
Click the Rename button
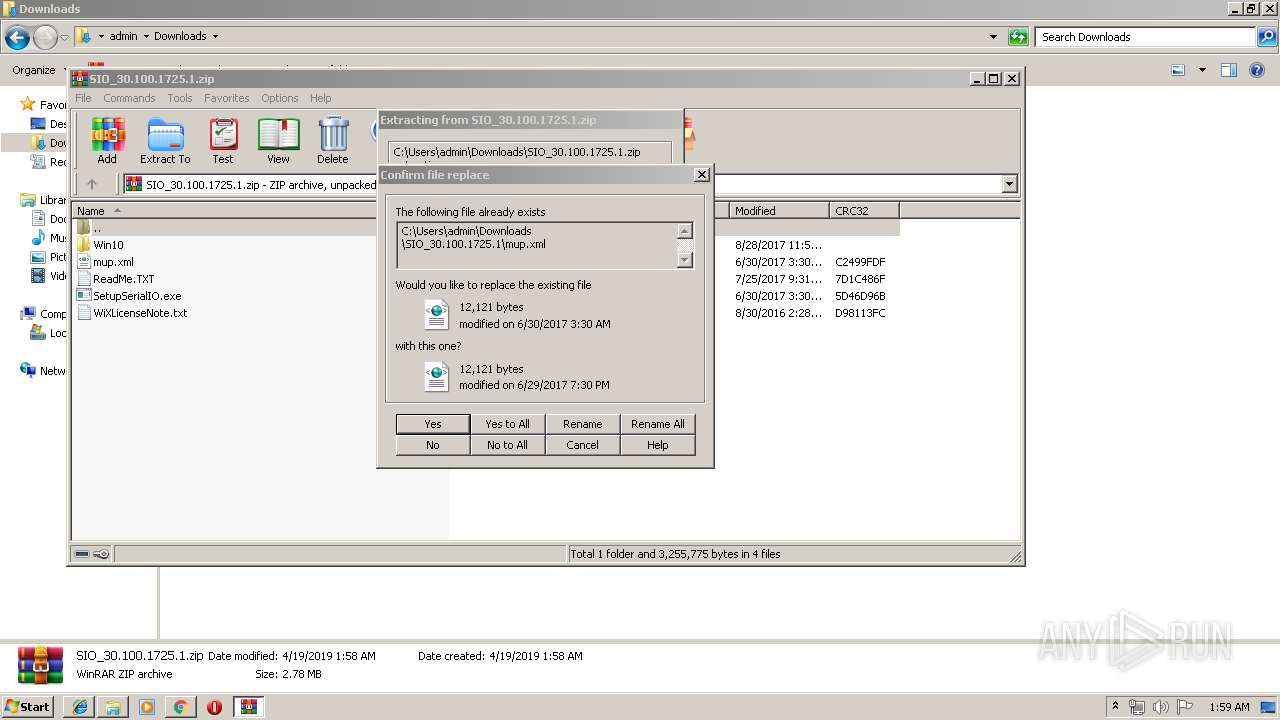coord(583,424)
